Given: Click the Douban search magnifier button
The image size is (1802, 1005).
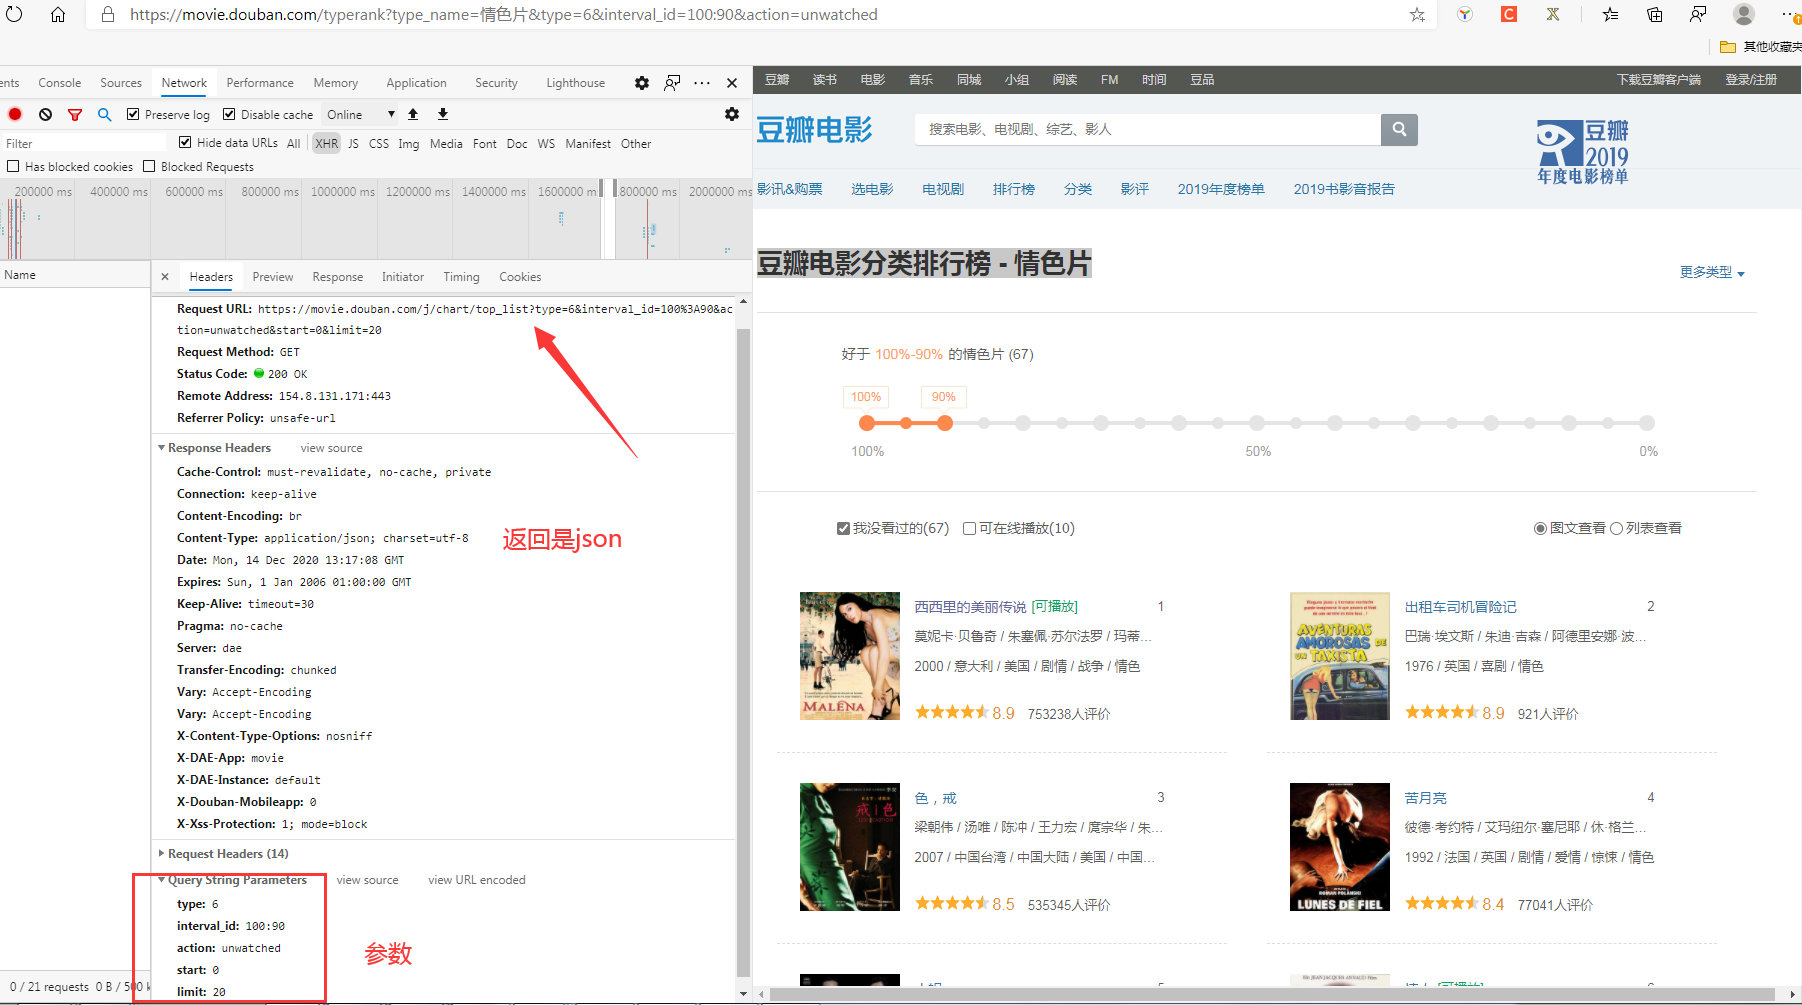Looking at the screenshot, I should click(x=1399, y=129).
